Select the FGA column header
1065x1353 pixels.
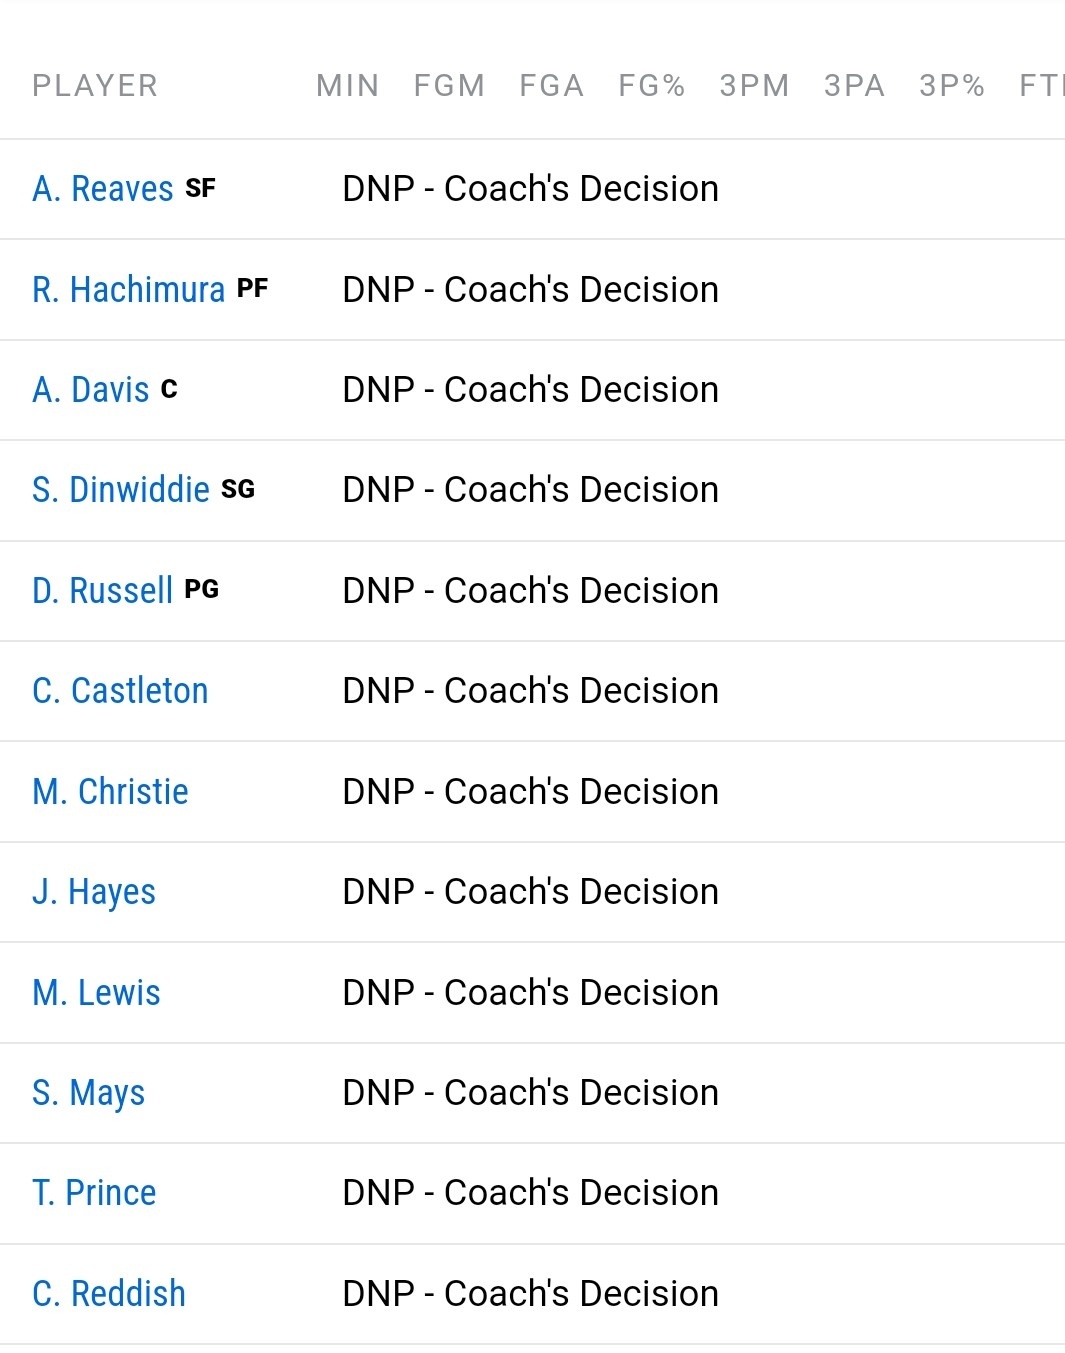pos(552,86)
